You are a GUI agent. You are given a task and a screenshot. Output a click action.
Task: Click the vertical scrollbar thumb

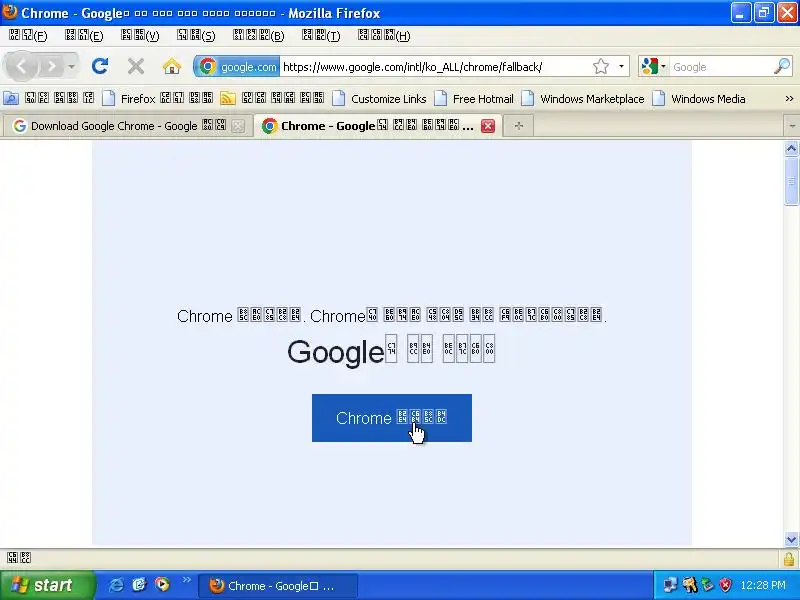point(791,181)
